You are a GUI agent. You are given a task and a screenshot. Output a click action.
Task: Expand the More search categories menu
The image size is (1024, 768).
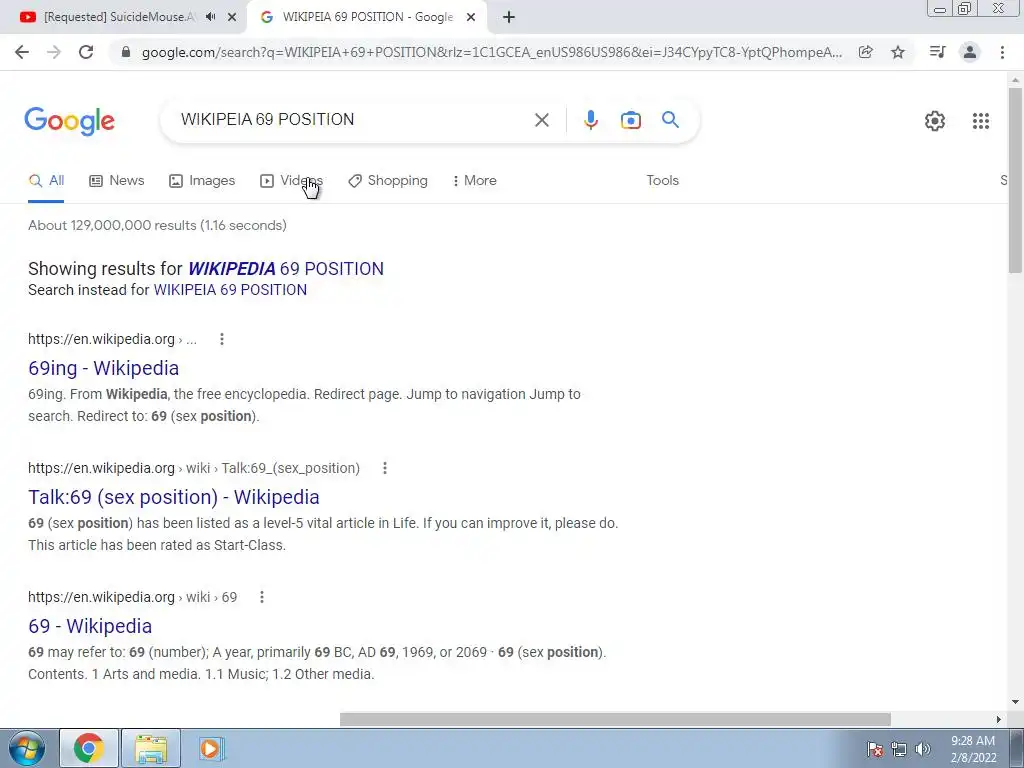point(475,181)
